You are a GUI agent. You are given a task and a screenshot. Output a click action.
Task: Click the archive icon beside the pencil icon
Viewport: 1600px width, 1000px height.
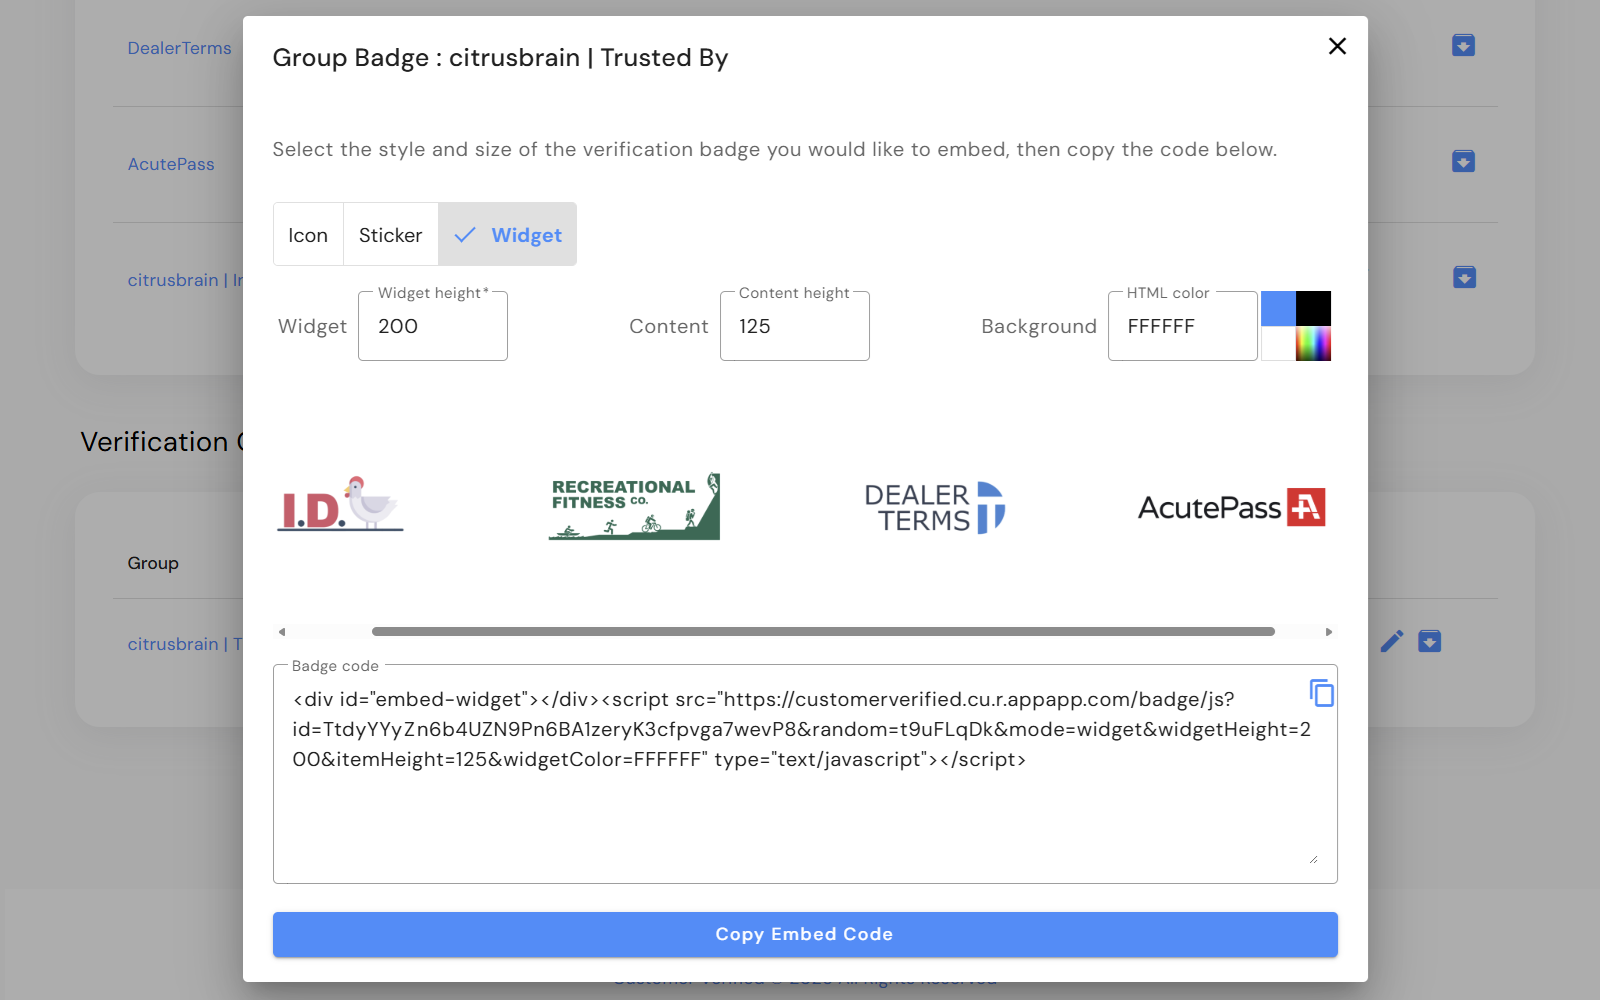tap(1430, 641)
